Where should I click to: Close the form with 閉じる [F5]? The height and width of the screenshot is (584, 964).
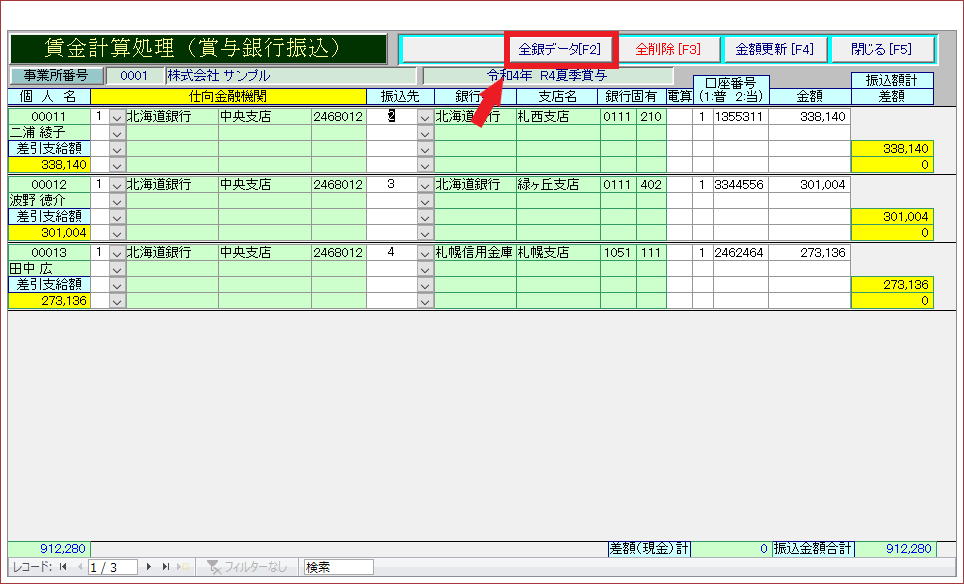click(x=881, y=49)
